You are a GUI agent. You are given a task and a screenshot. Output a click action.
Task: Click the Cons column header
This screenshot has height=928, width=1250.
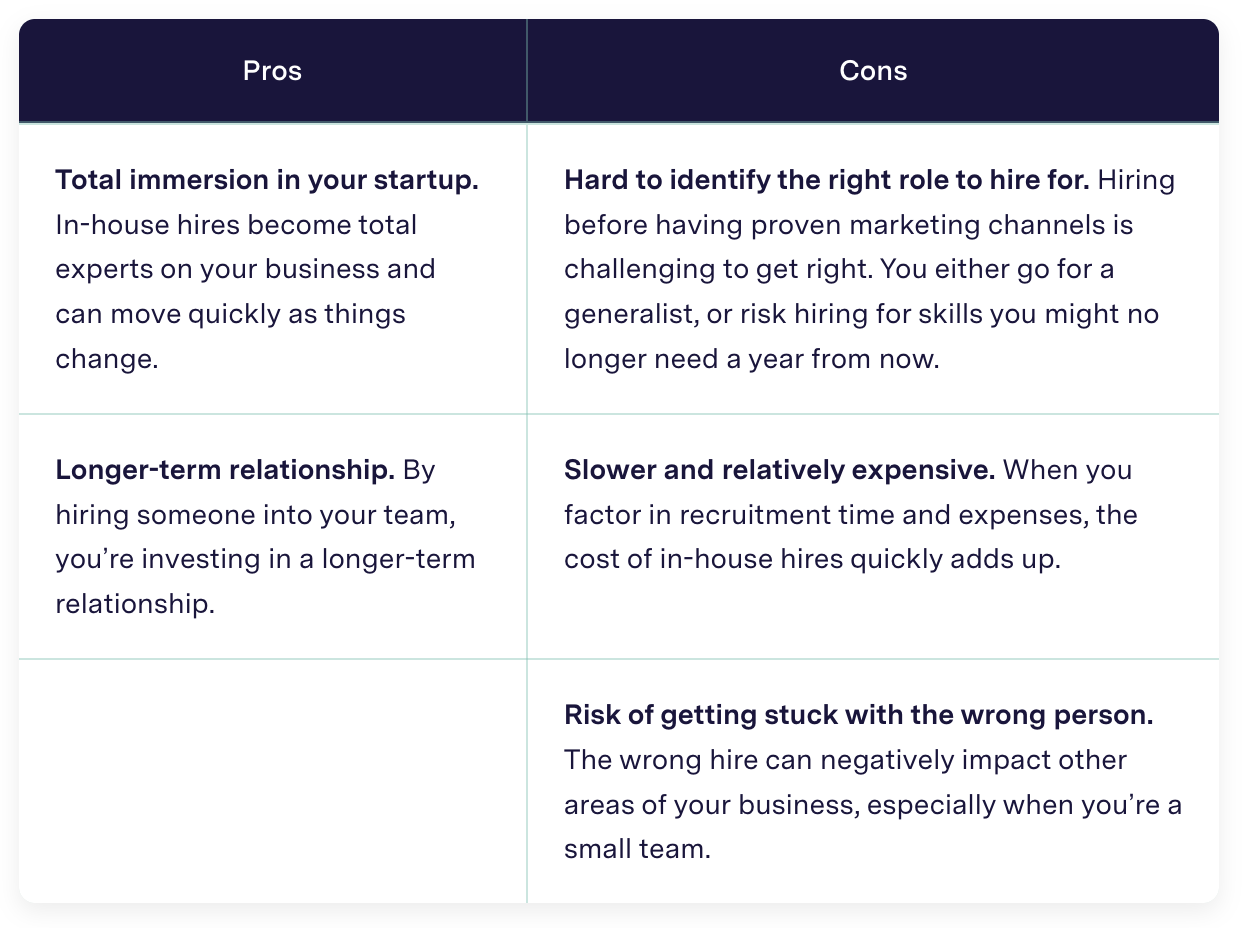[x=873, y=71]
